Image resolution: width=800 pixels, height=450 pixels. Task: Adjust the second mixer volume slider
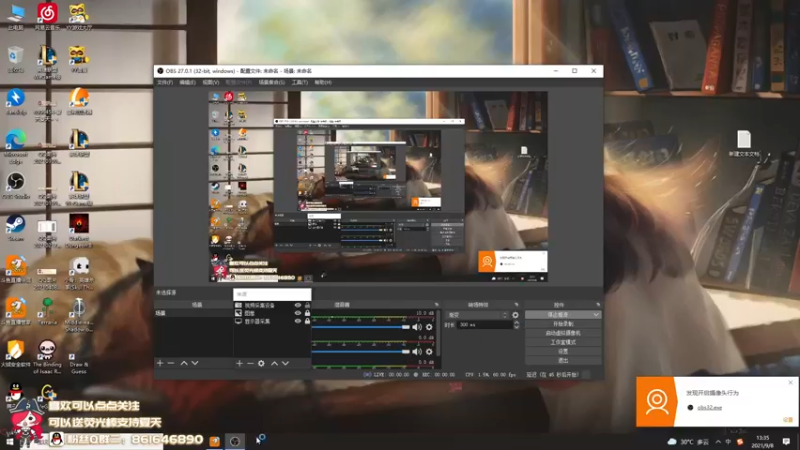point(361,352)
